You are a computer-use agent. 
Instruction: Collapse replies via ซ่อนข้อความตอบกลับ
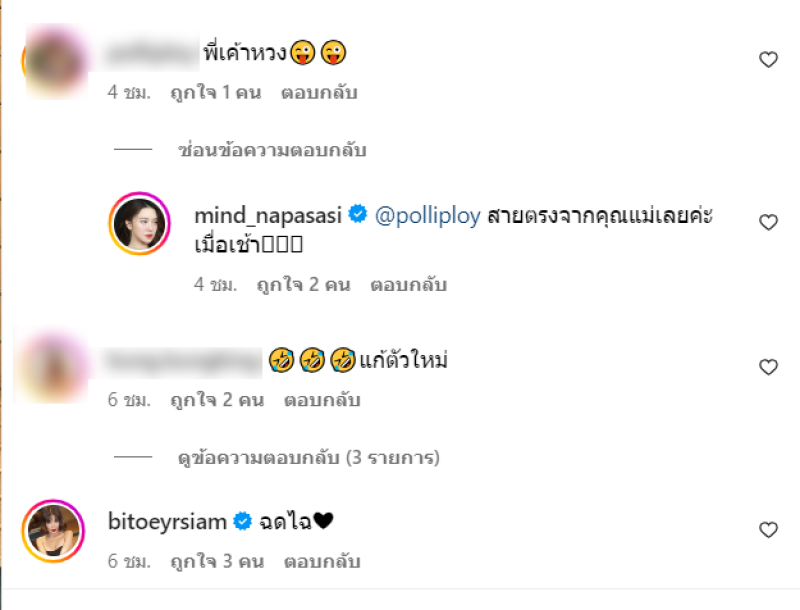click(272, 150)
